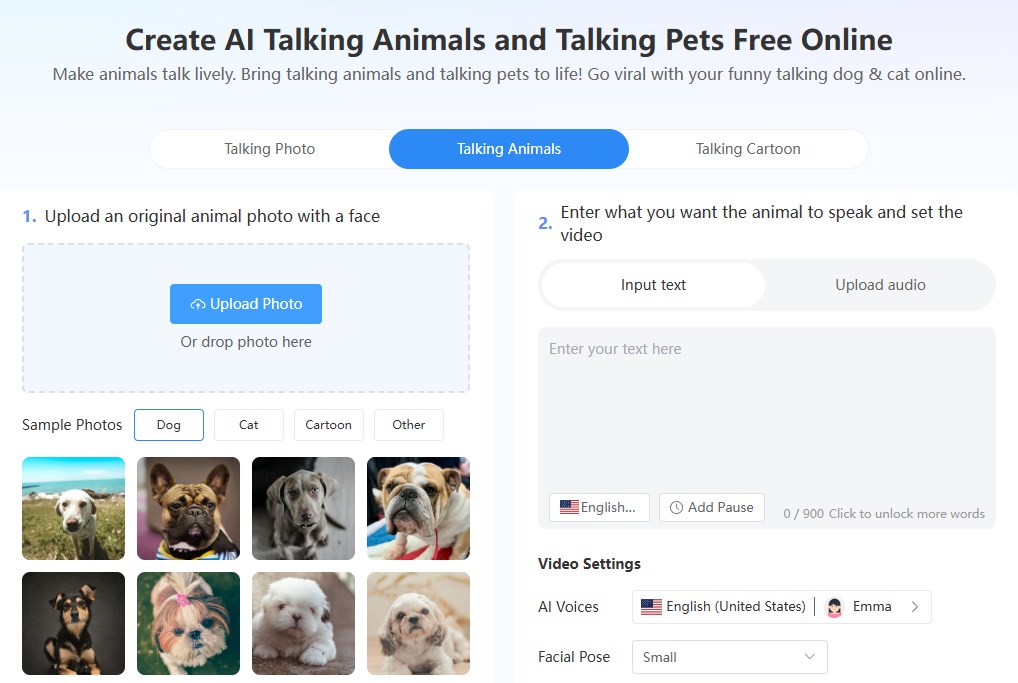Click the upload cloud icon
This screenshot has height=683, width=1018.
[x=198, y=304]
